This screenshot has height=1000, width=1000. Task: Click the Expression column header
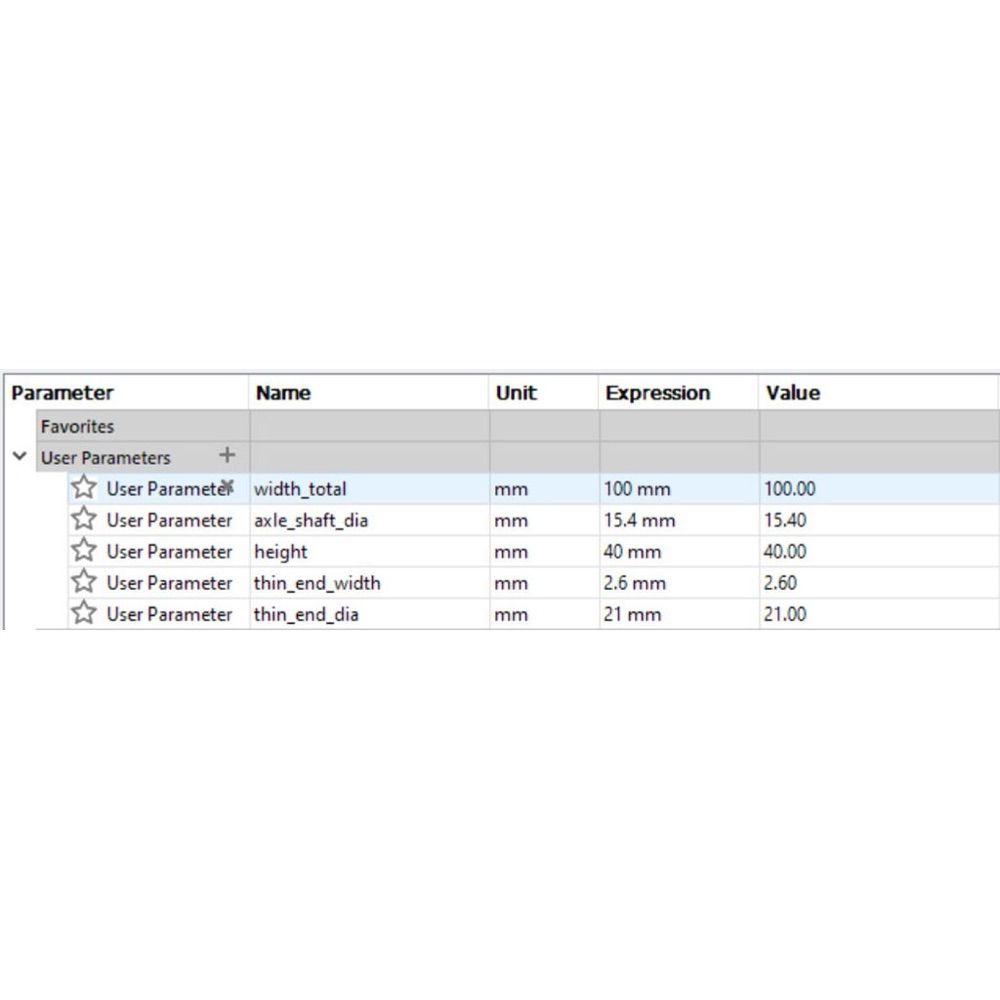679,393
